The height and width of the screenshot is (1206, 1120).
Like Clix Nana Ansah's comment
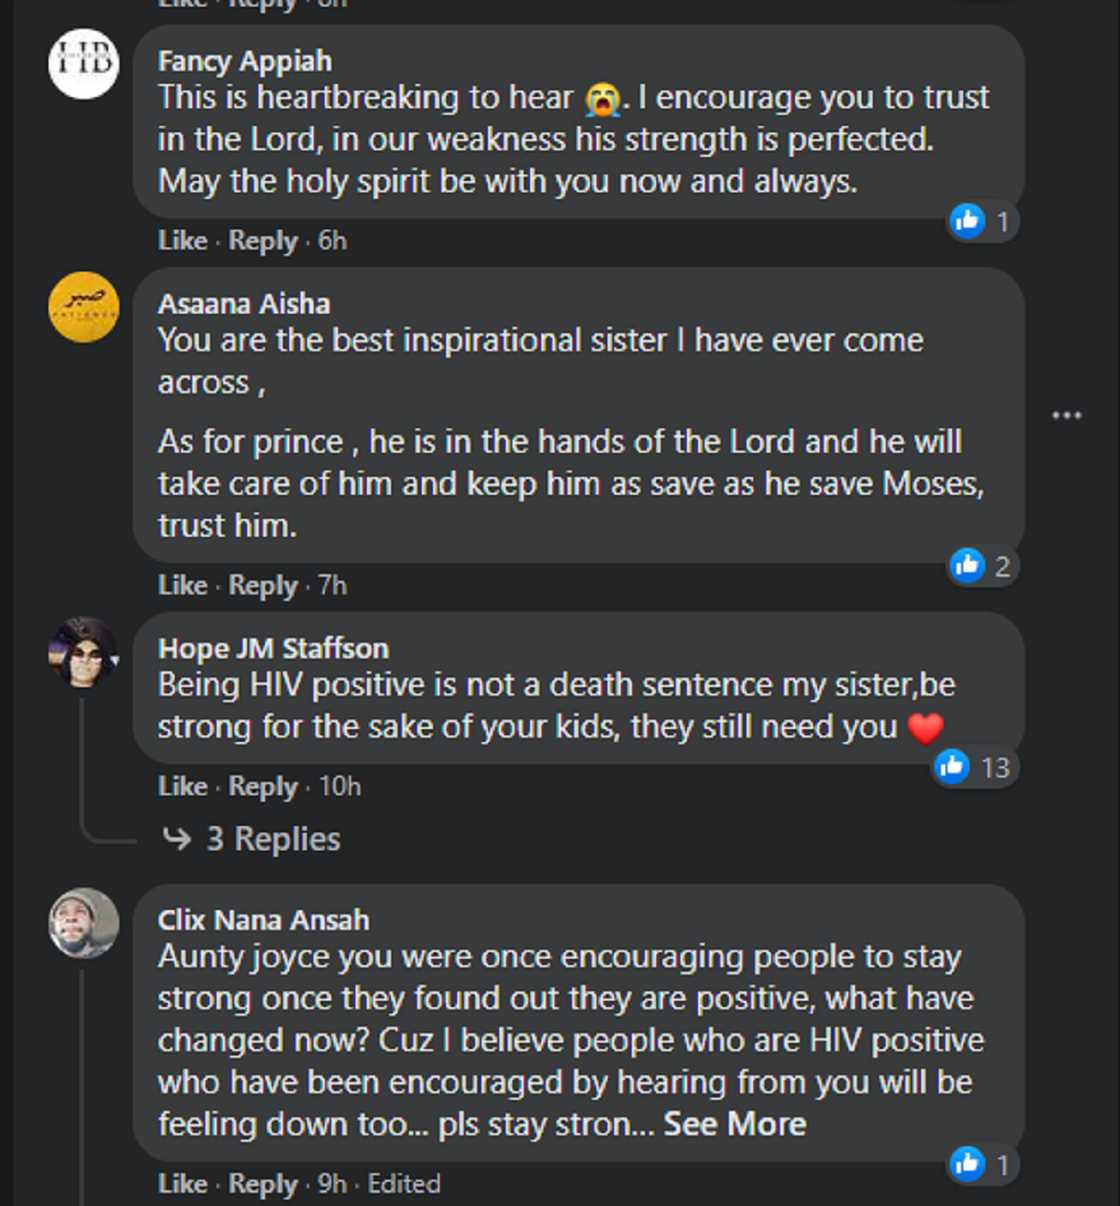pyautogui.click(x=182, y=1184)
